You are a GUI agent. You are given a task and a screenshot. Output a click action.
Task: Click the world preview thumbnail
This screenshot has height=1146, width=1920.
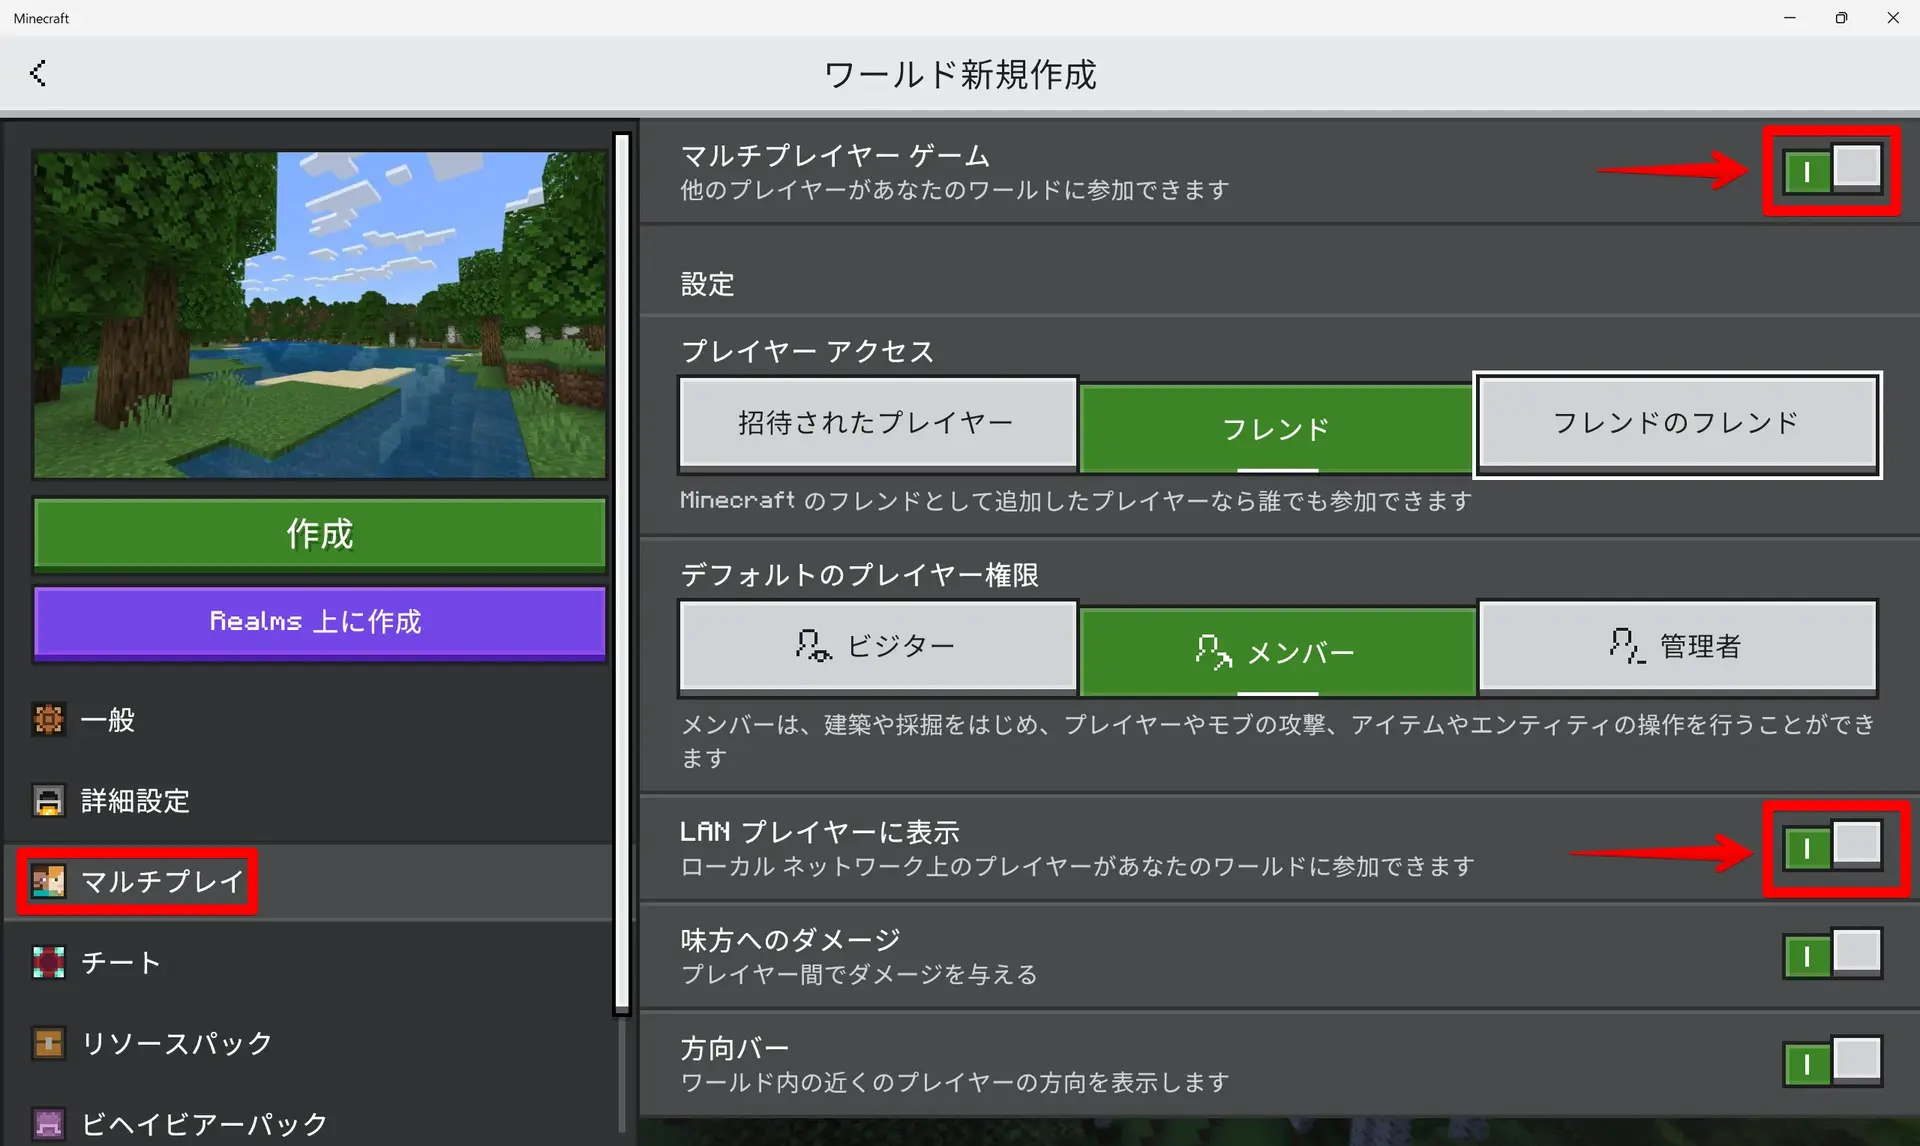[319, 314]
